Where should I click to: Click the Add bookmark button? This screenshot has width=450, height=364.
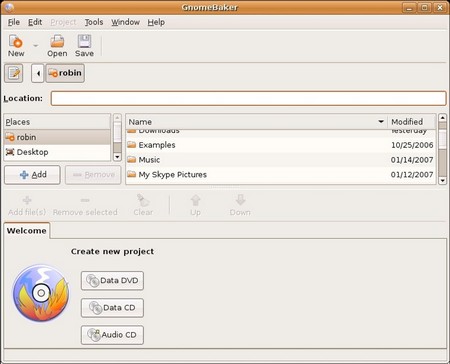tap(32, 175)
